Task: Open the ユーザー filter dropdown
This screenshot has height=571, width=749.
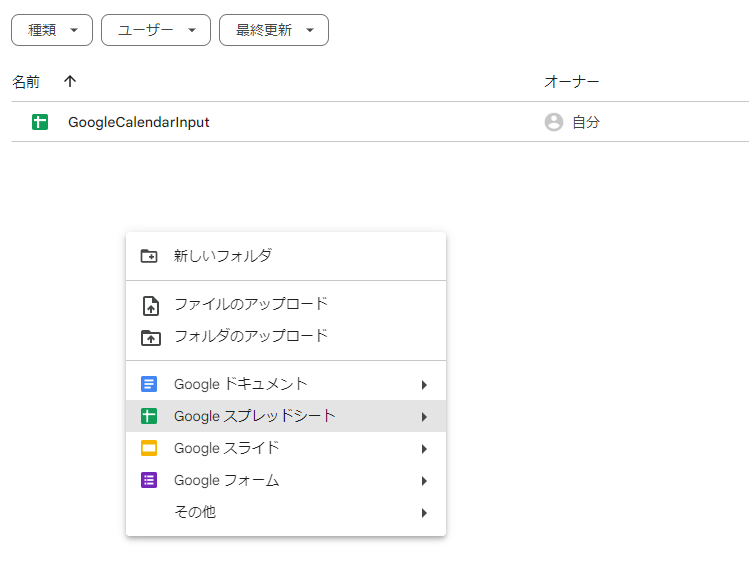Action: pos(155,30)
